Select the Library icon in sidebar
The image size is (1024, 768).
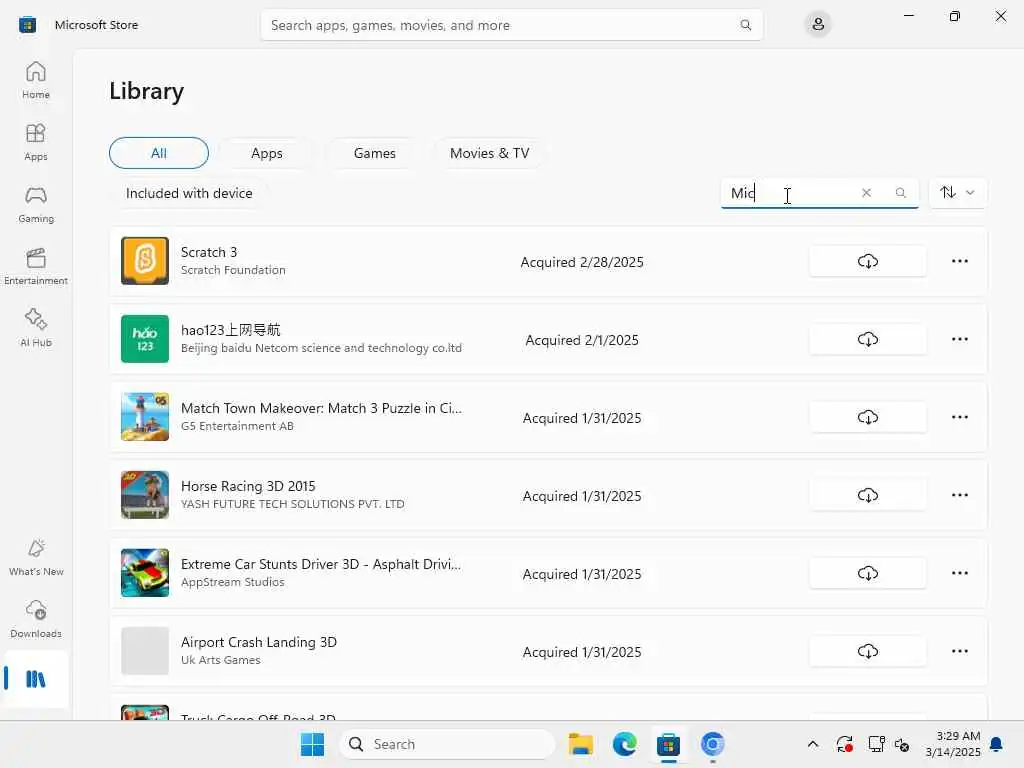36,679
